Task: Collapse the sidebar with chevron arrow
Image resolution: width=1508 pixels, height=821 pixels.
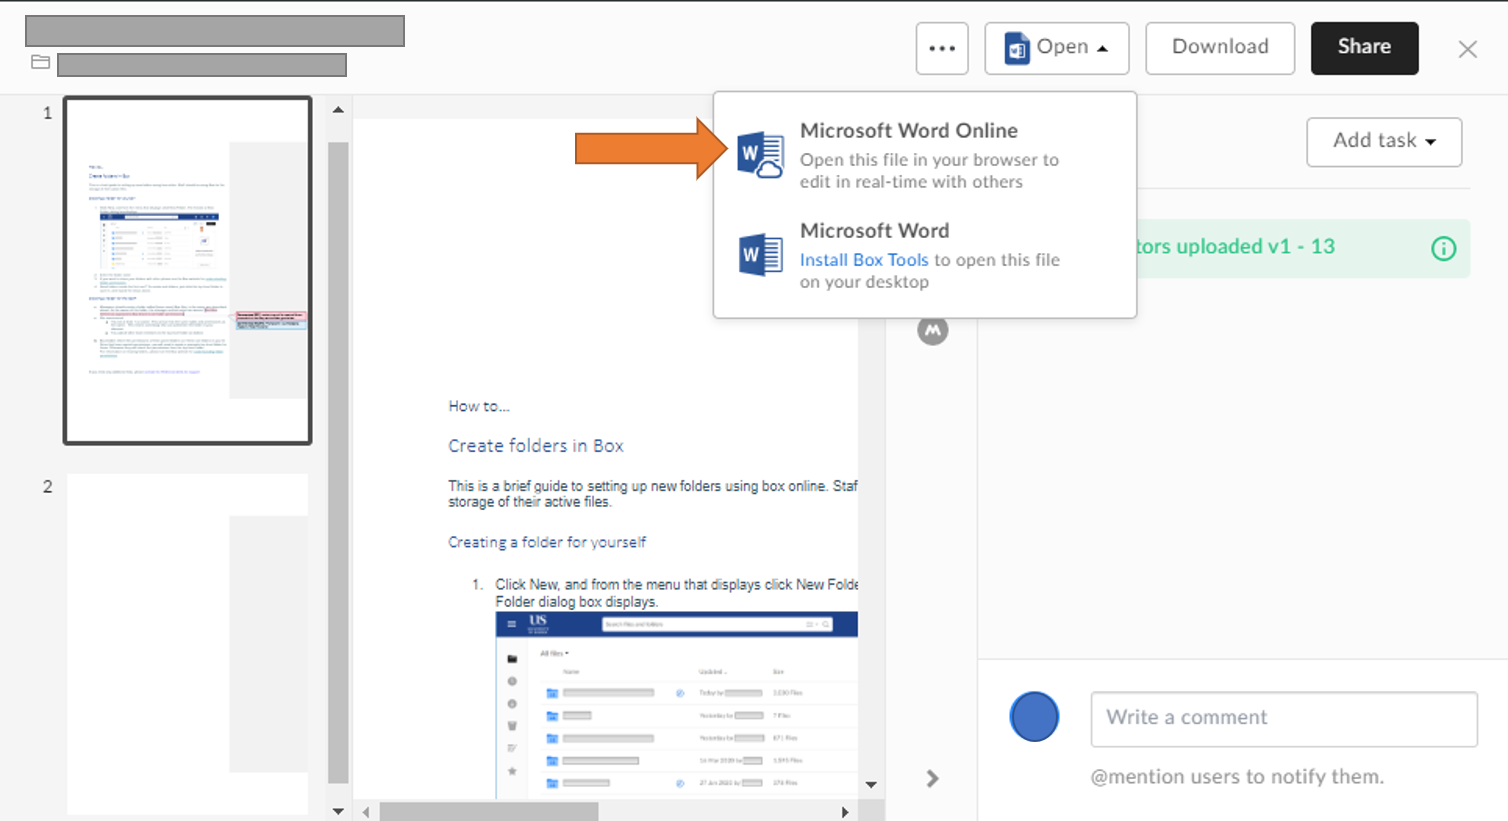Action: point(932,778)
